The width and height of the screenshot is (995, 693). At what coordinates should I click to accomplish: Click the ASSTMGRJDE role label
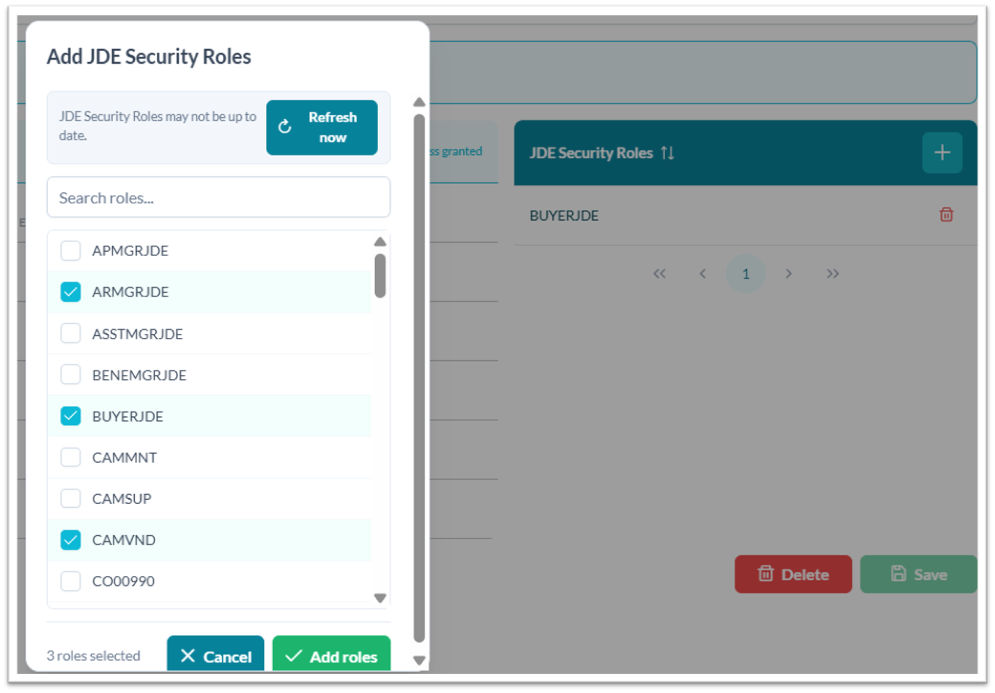pyautogui.click(x=137, y=334)
